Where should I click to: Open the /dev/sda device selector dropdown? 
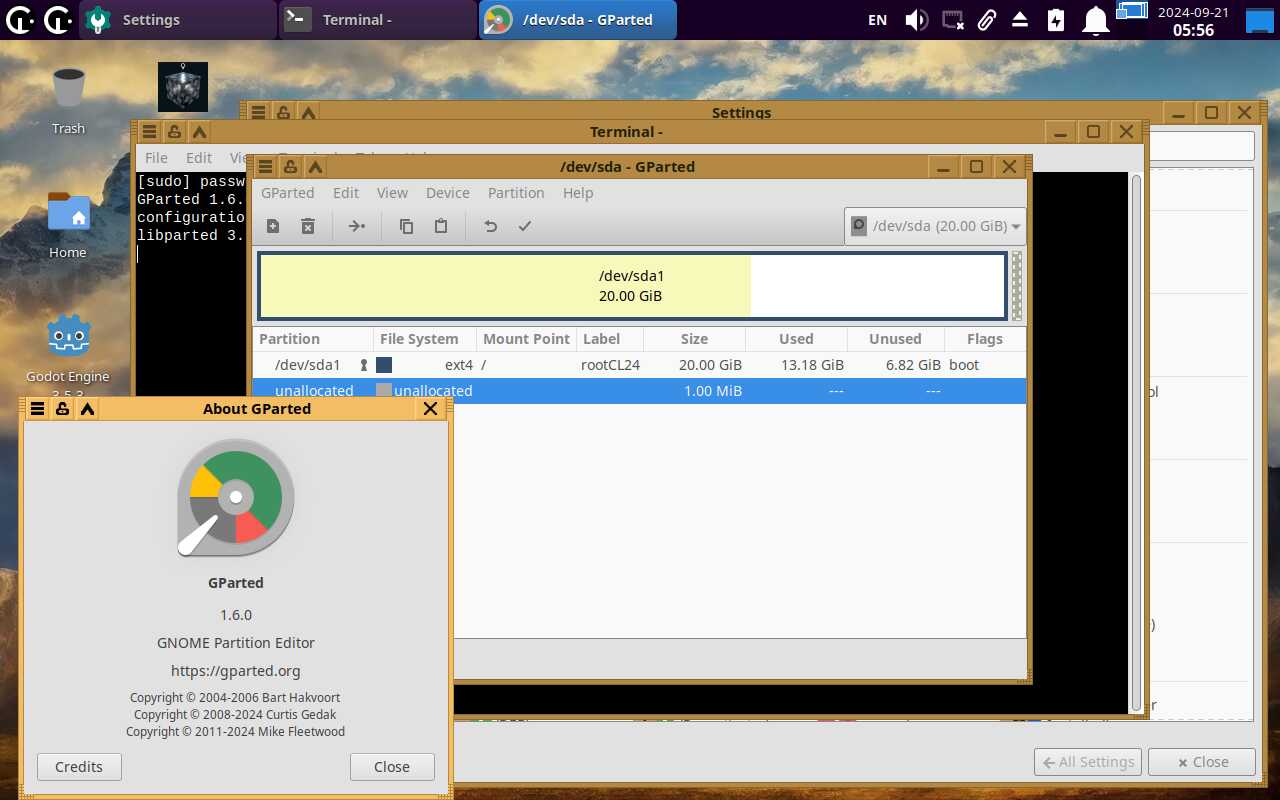click(x=935, y=226)
